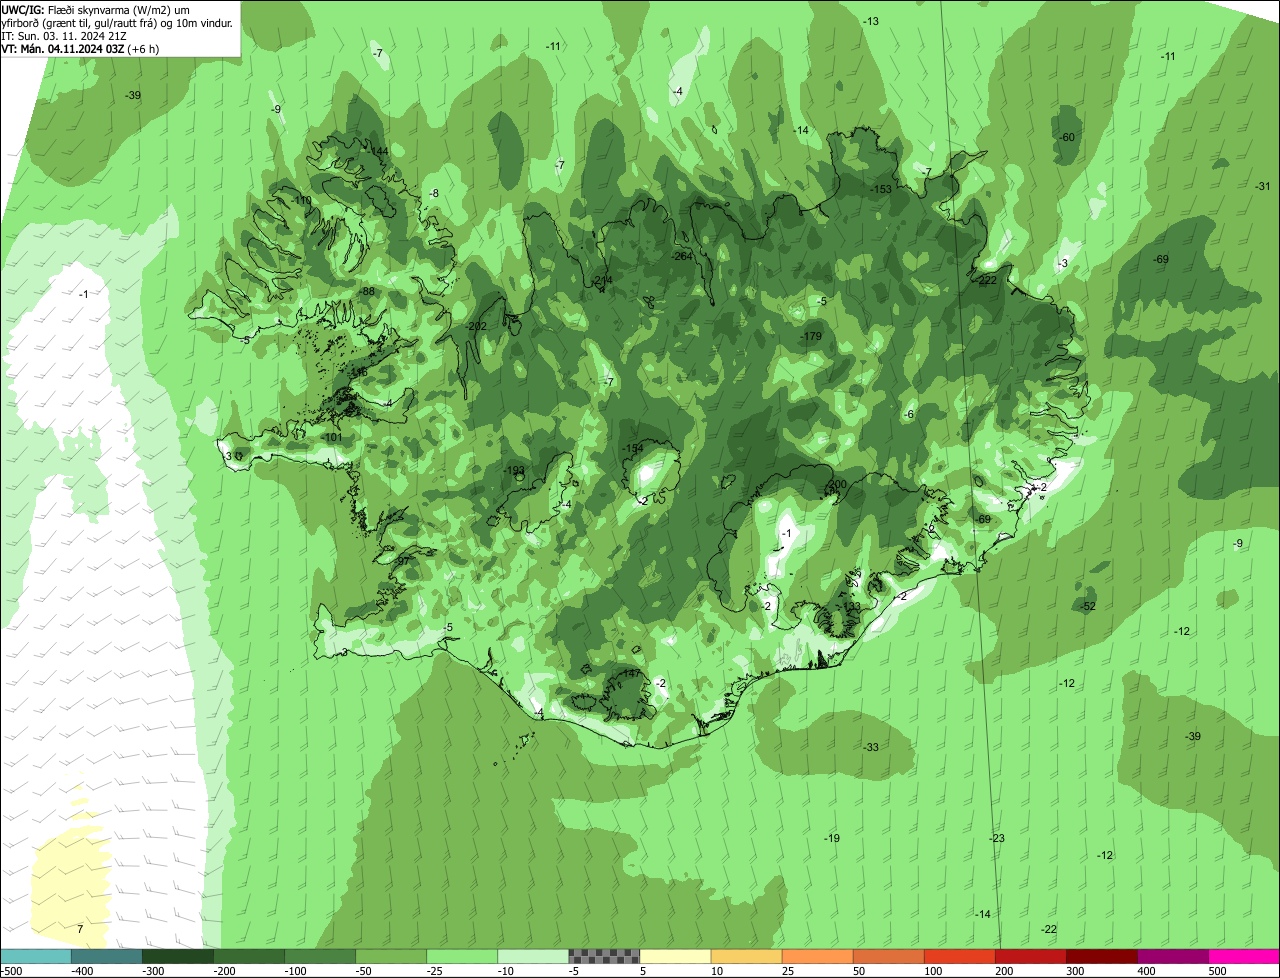Click the '-52' value southeast of Iceland

(1089, 606)
